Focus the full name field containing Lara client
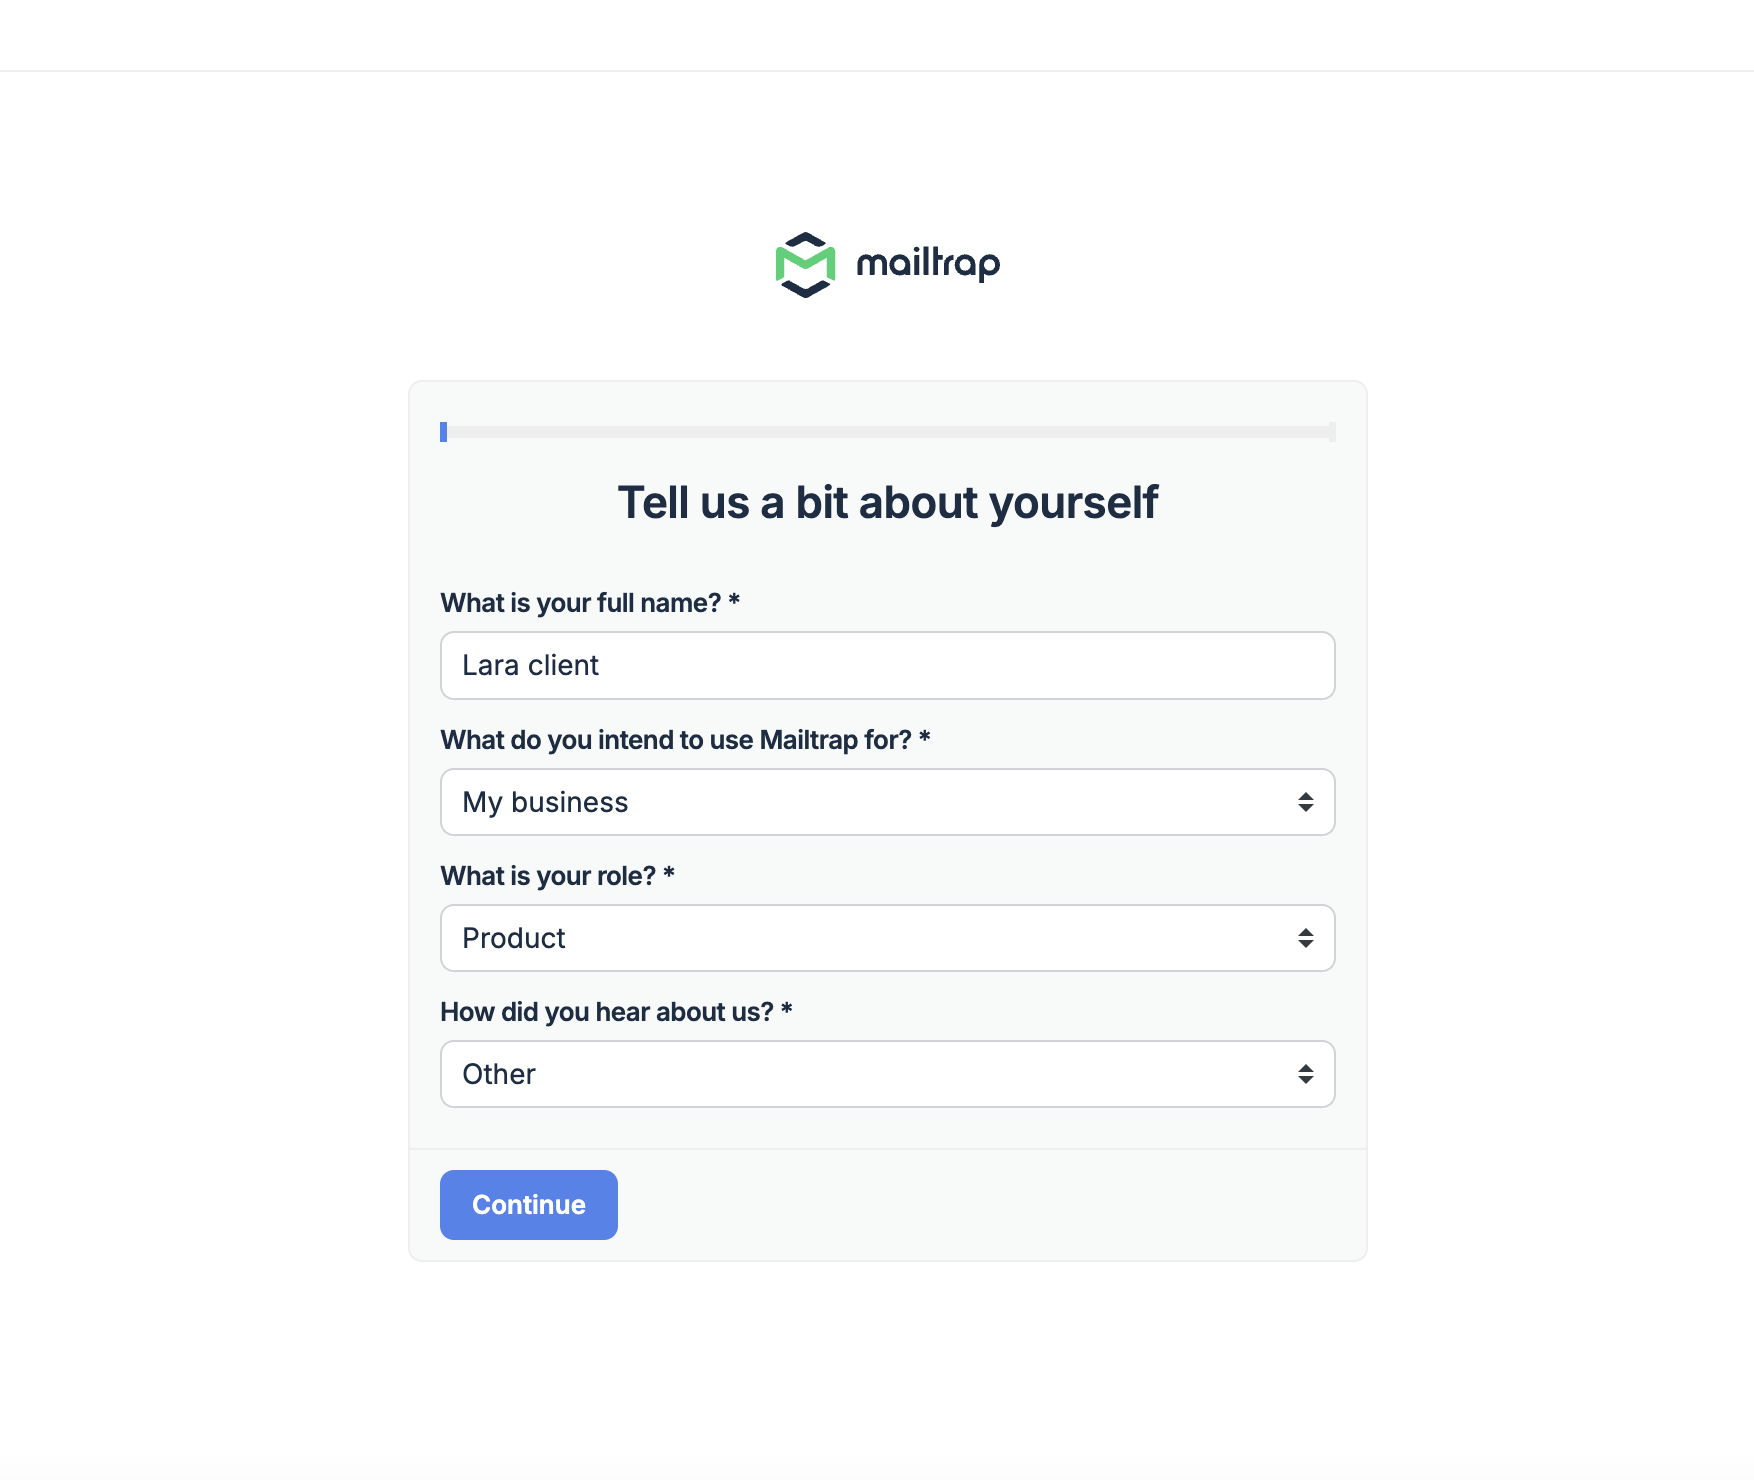The image size is (1754, 1480). (886, 665)
